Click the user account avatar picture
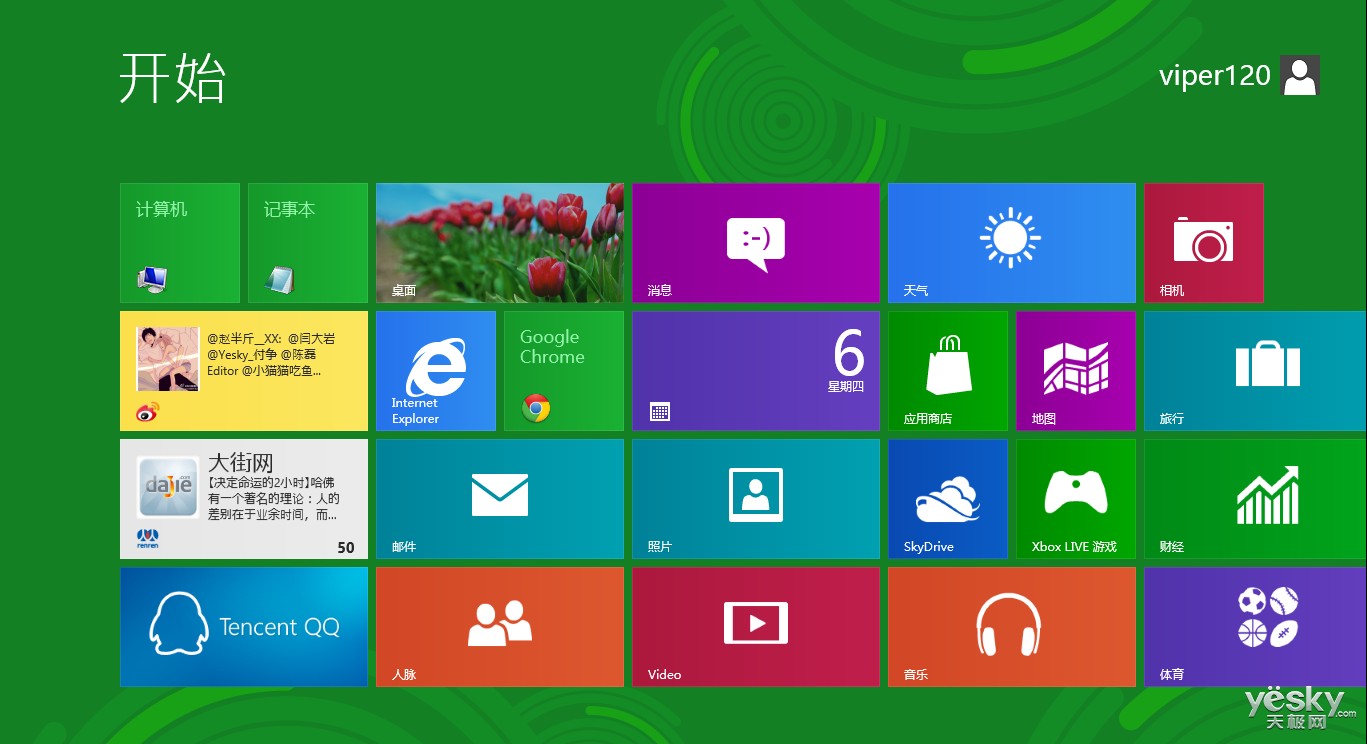1367x744 pixels. [x=1300, y=75]
